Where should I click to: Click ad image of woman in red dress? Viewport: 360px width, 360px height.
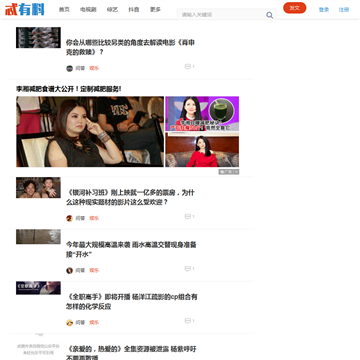click(x=202, y=150)
